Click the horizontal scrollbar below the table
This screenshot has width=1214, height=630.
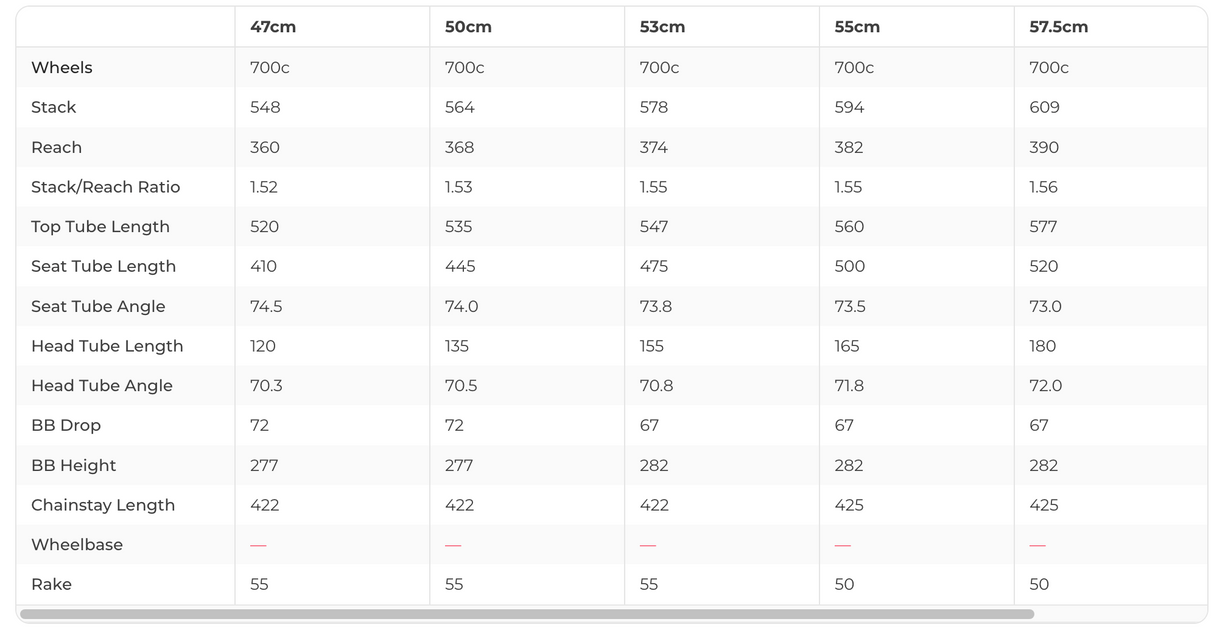tap(526, 614)
